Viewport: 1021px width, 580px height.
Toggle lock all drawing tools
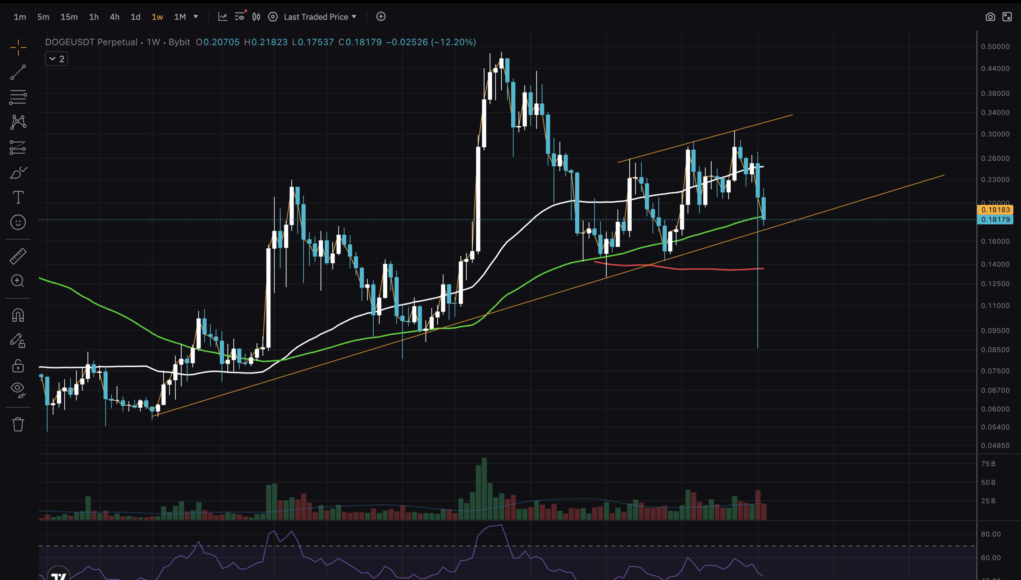click(18, 365)
